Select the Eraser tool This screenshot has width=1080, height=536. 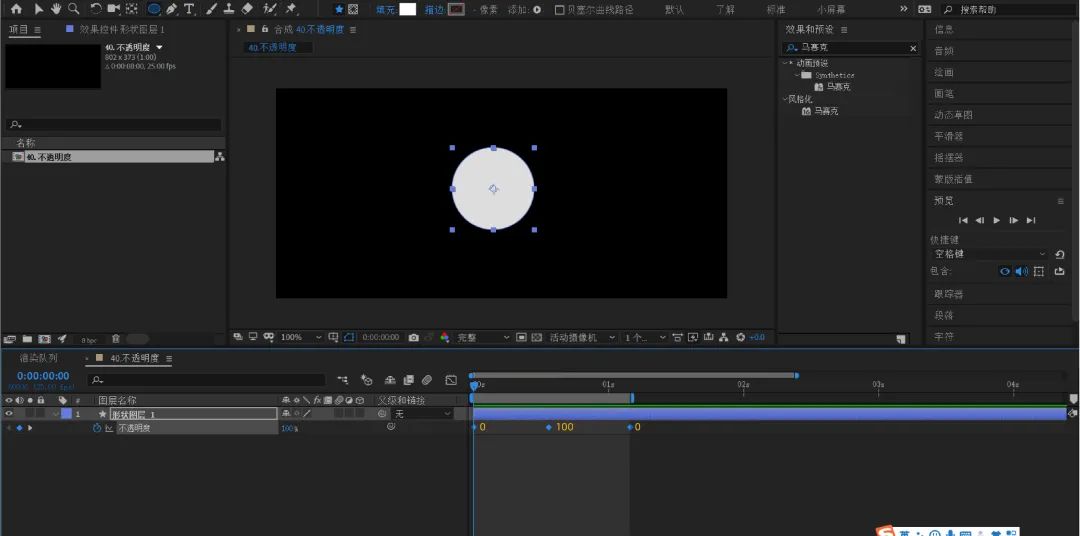[248, 9]
